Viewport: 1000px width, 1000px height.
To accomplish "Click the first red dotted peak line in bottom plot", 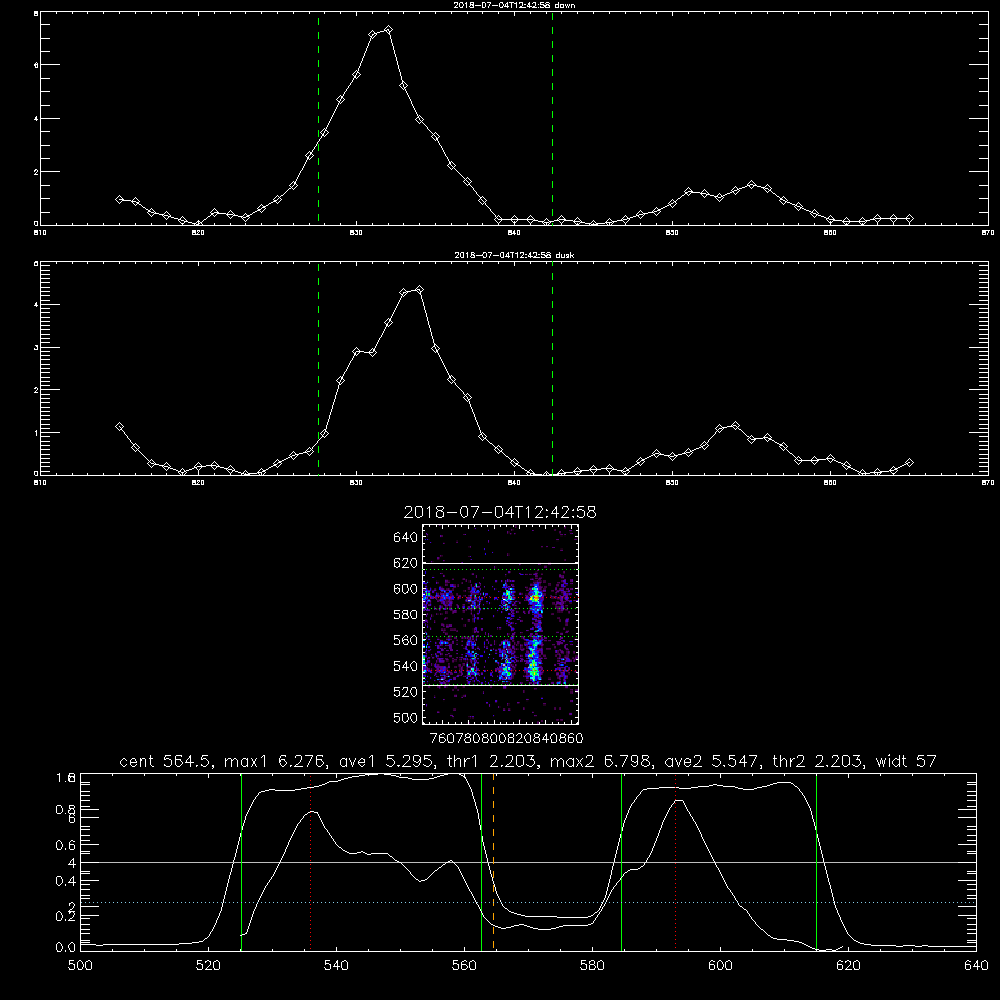I will 311,862.
